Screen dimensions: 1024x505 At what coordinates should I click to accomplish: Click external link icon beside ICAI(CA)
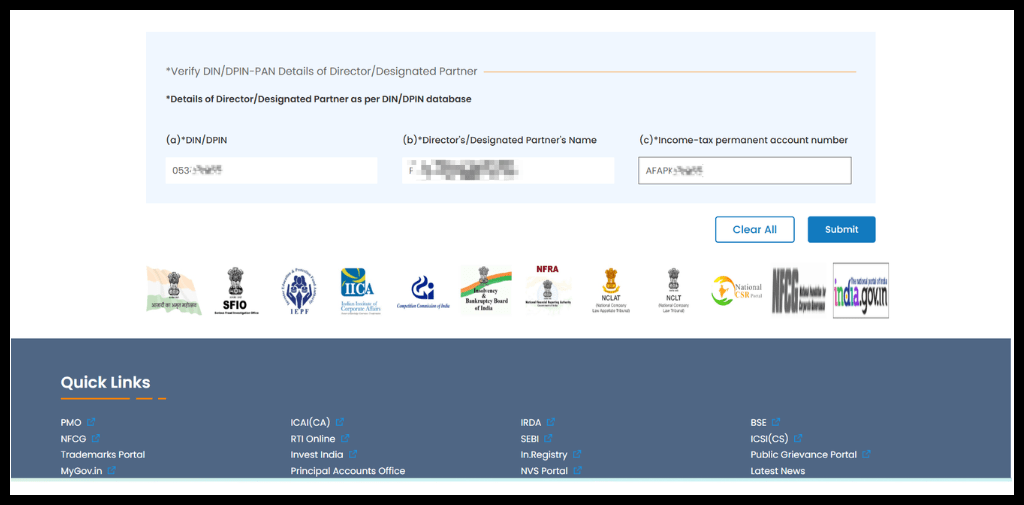pos(340,422)
